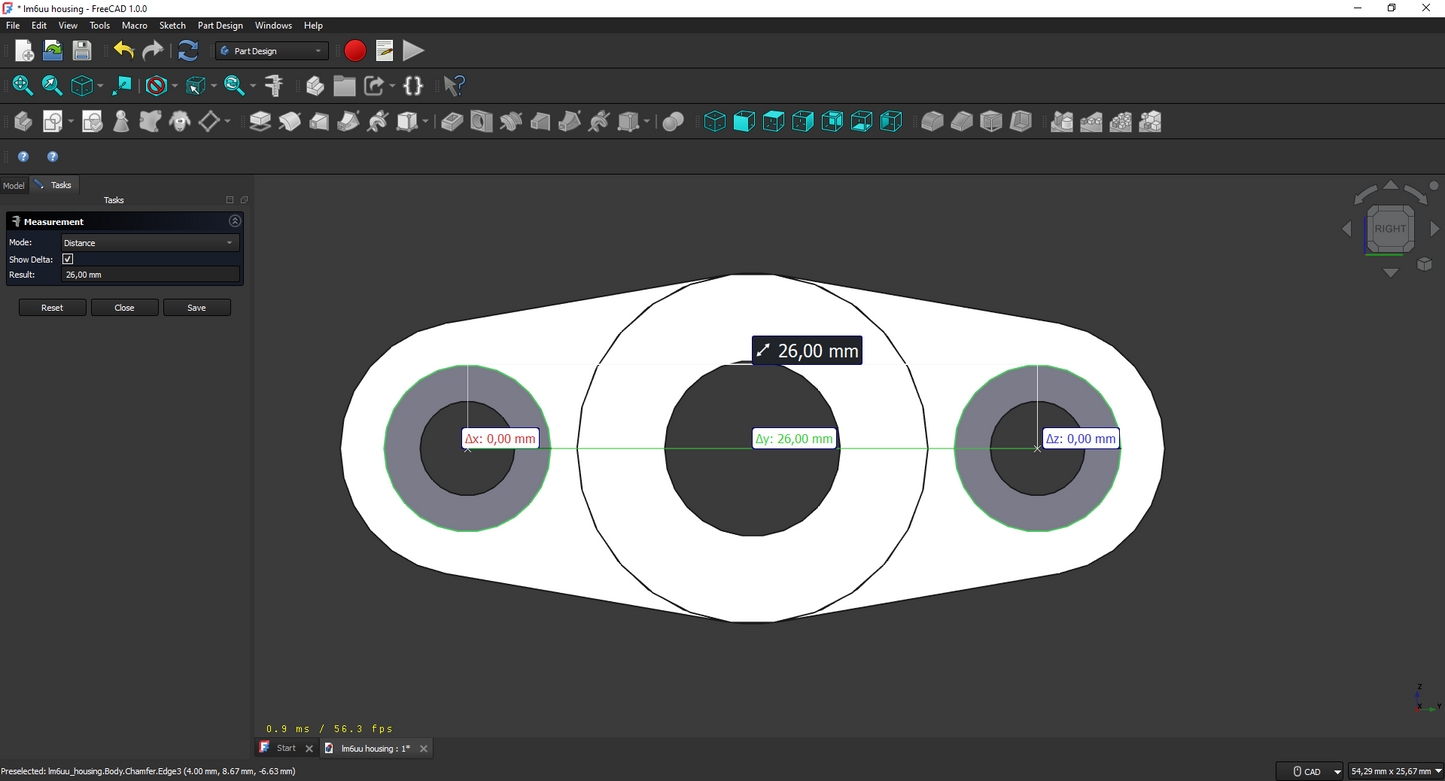Create a polar pattern
This screenshot has height=781, width=1445.
[1121, 122]
